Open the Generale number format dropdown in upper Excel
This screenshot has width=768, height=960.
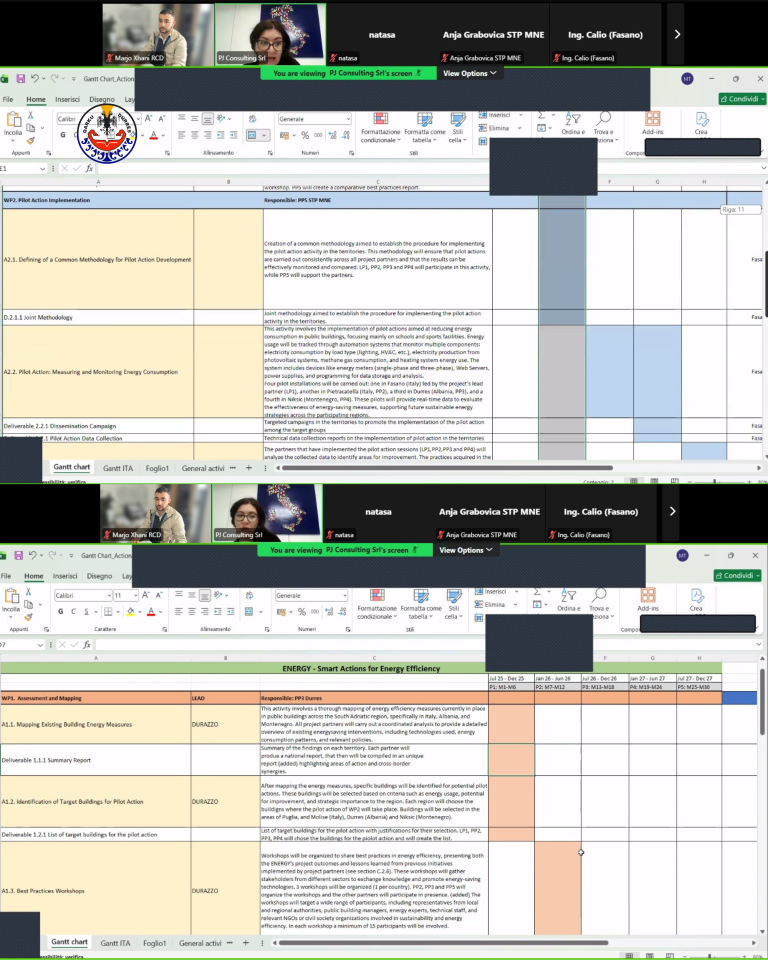348,119
